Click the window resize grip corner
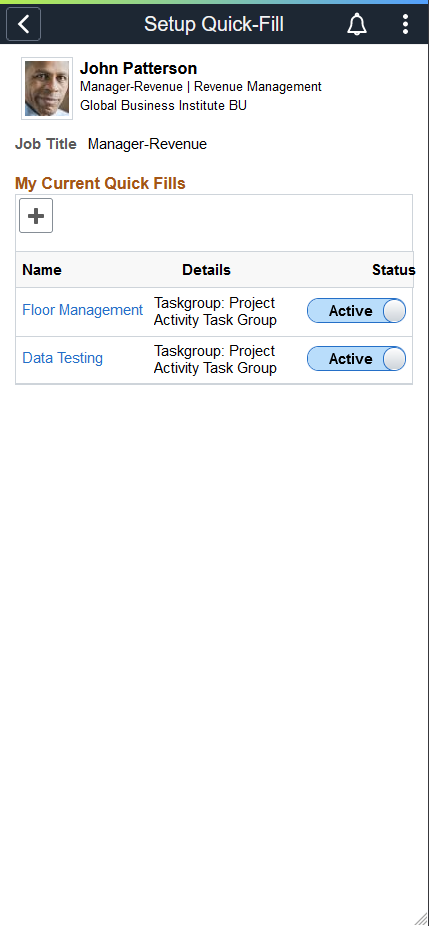Viewport: 429px width, 926px height. (420, 917)
